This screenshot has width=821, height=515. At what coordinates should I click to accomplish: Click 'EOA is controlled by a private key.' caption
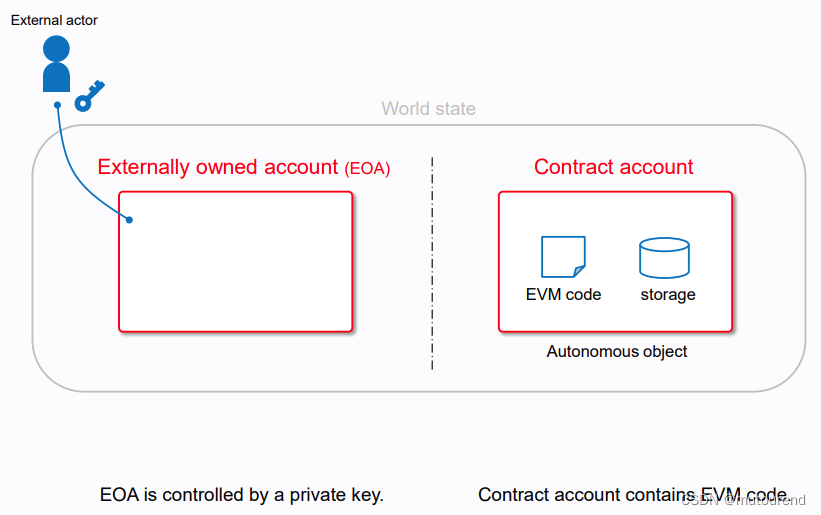point(242,495)
